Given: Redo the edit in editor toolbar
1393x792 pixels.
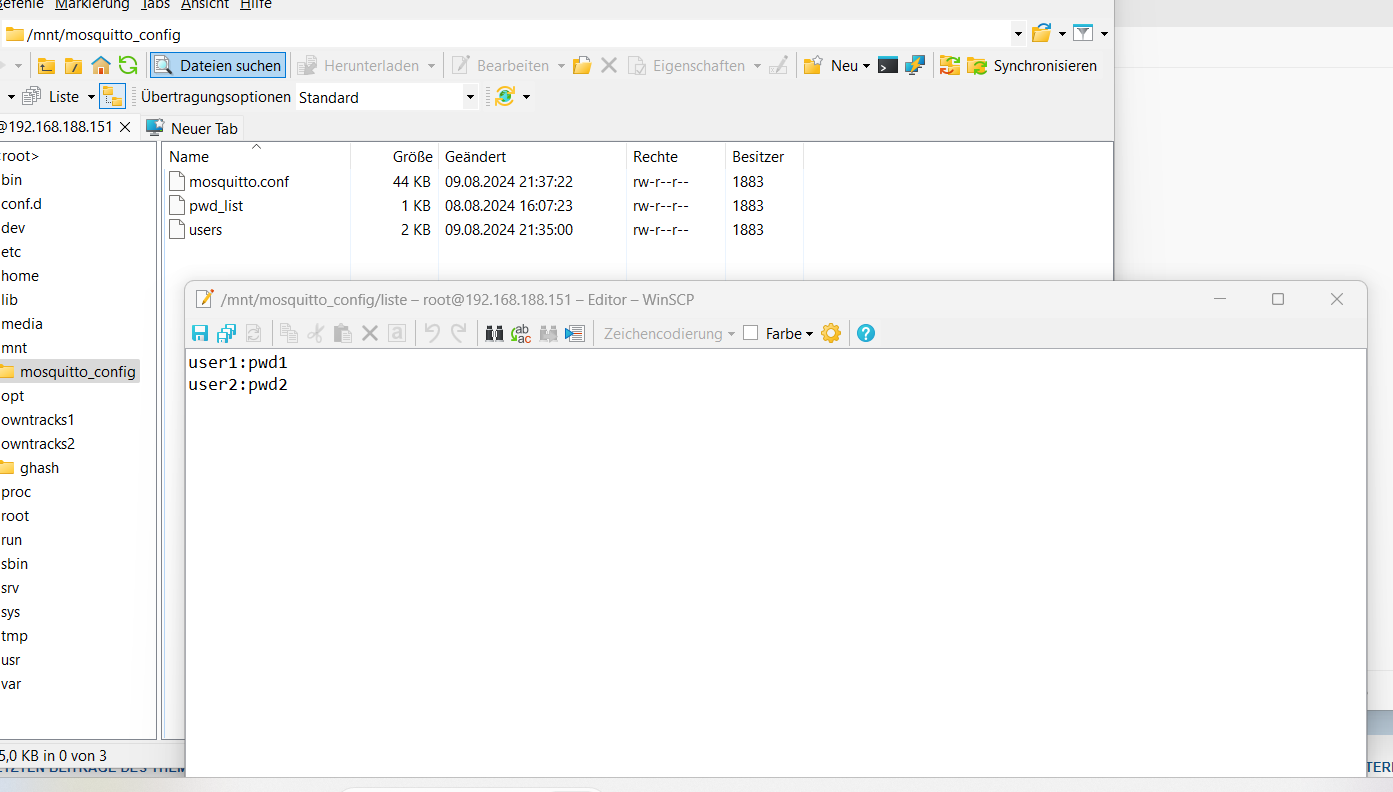Looking at the screenshot, I should click(459, 334).
